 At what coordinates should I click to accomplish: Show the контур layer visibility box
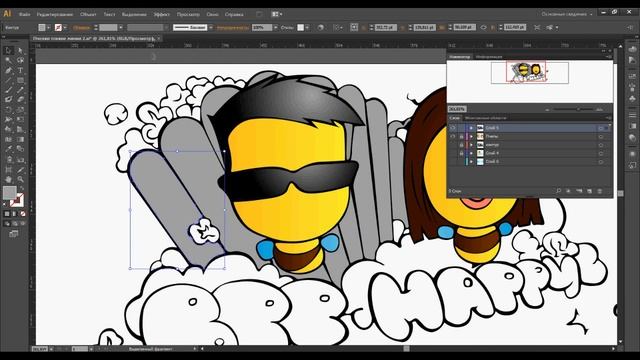coord(453,145)
